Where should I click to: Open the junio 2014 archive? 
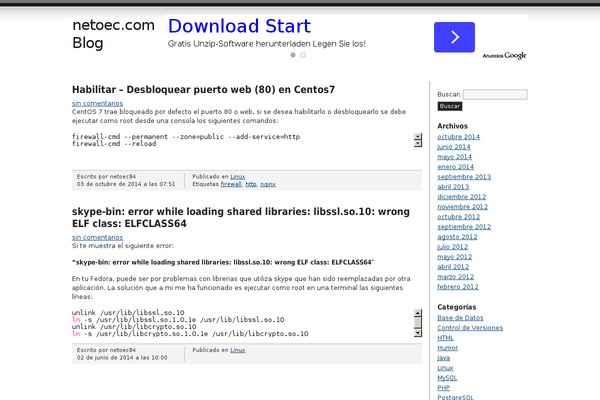[x=454, y=147]
